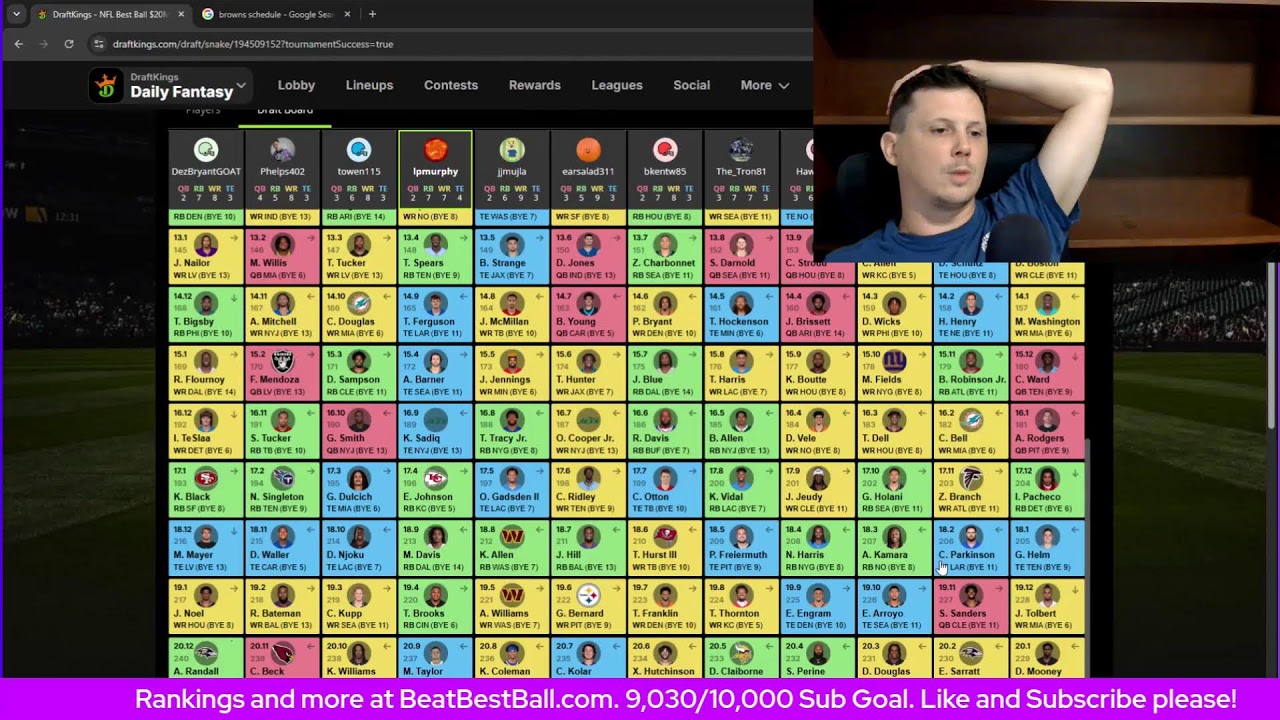This screenshot has height=720, width=1280.
Task: Open the T. Bigsby player card
Action: pos(206,314)
